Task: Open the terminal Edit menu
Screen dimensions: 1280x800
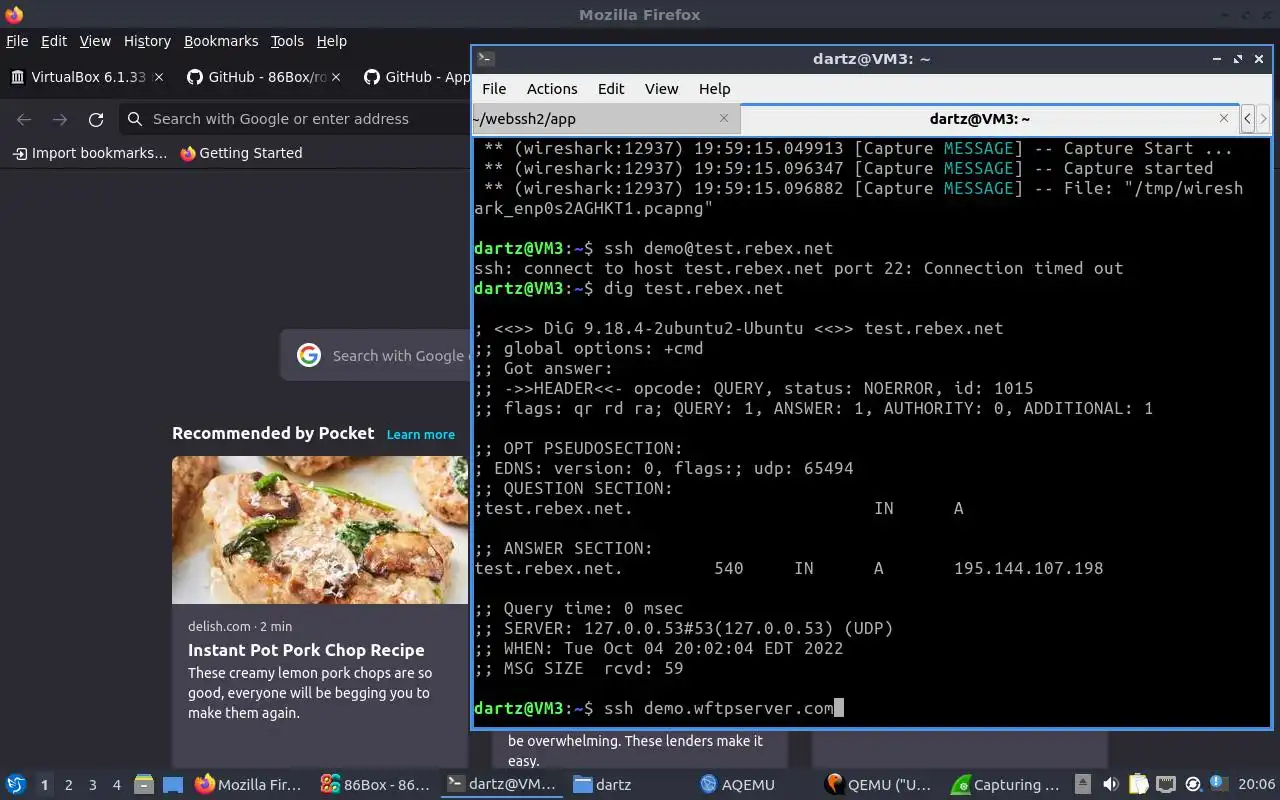Action: click(611, 89)
